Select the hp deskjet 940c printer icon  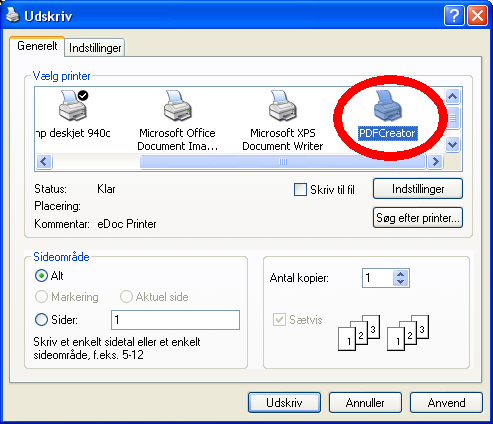pos(73,106)
